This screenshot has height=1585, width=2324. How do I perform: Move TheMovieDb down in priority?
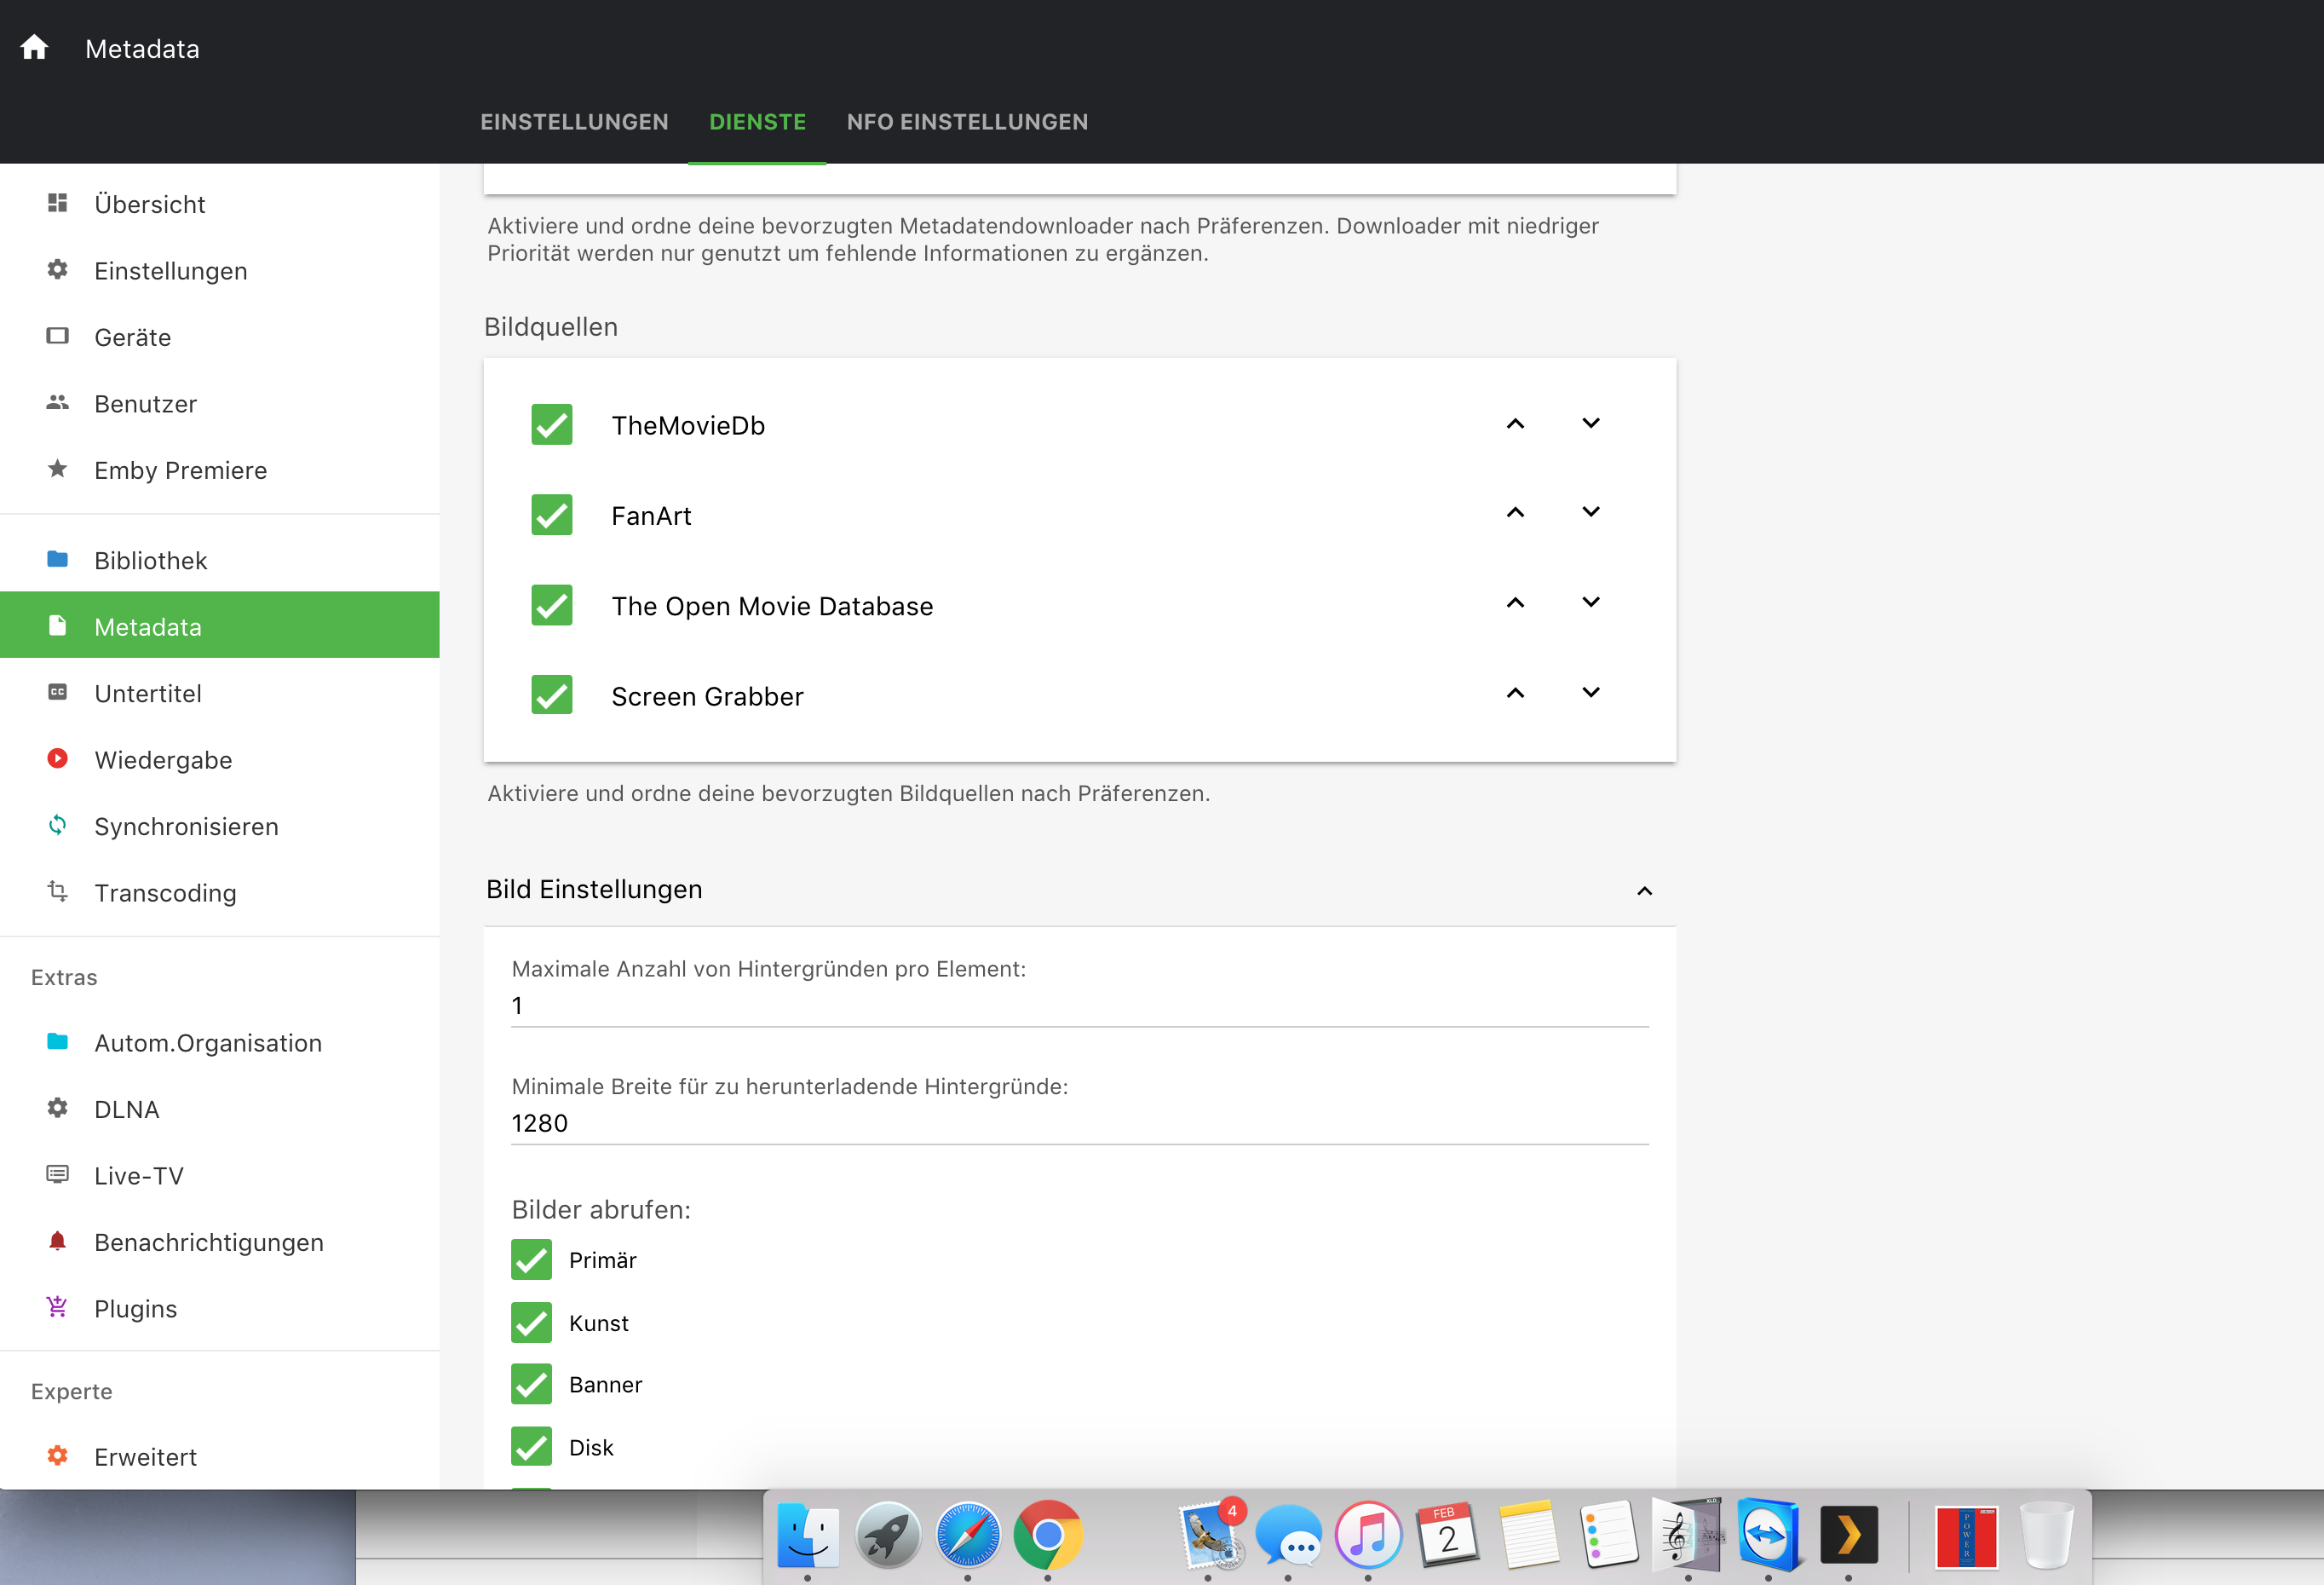click(x=1591, y=423)
